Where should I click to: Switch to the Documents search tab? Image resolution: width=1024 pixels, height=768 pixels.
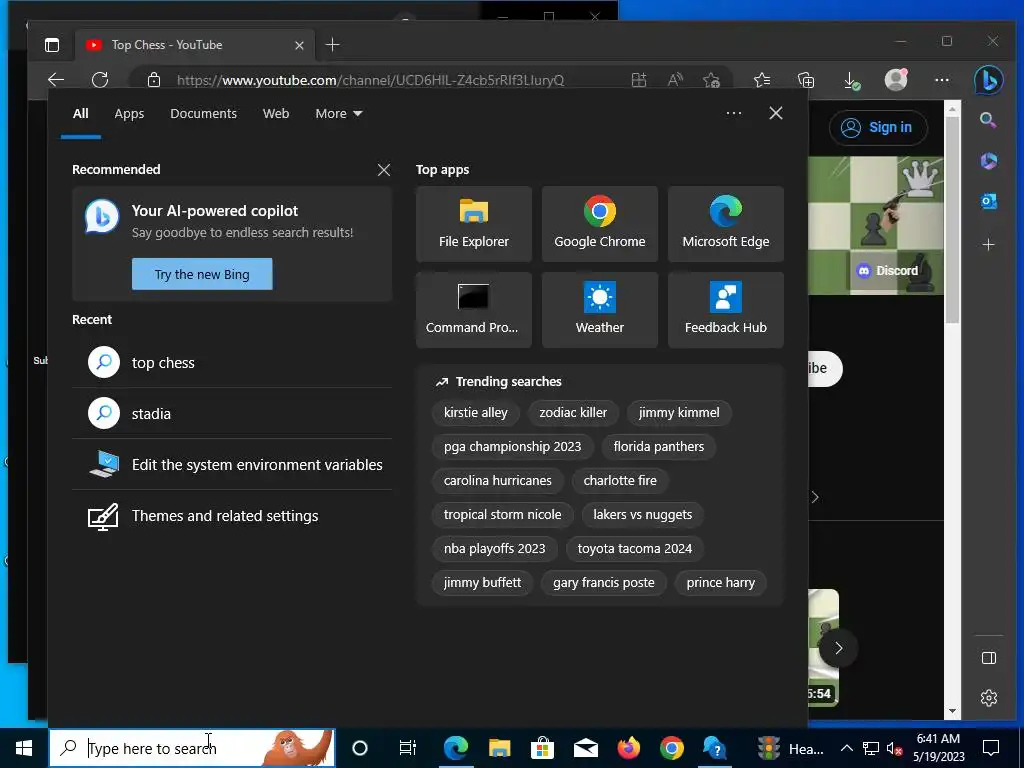click(x=203, y=114)
